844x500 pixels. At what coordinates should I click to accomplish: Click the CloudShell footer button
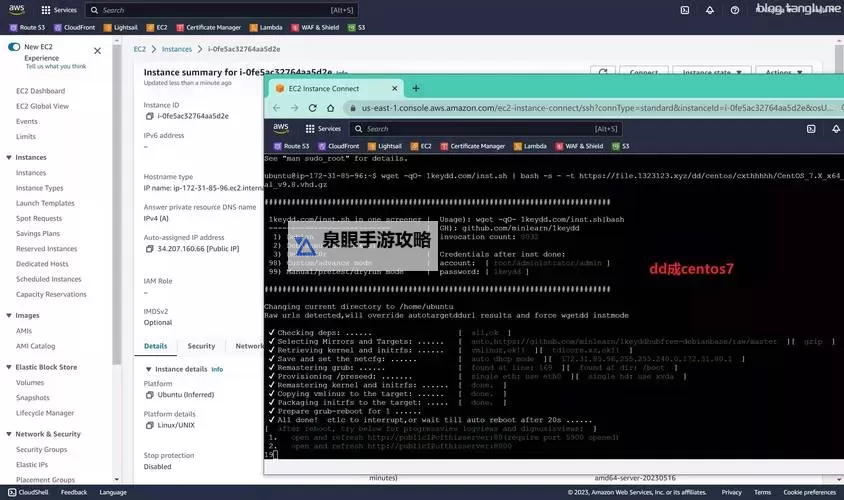pos(28,492)
